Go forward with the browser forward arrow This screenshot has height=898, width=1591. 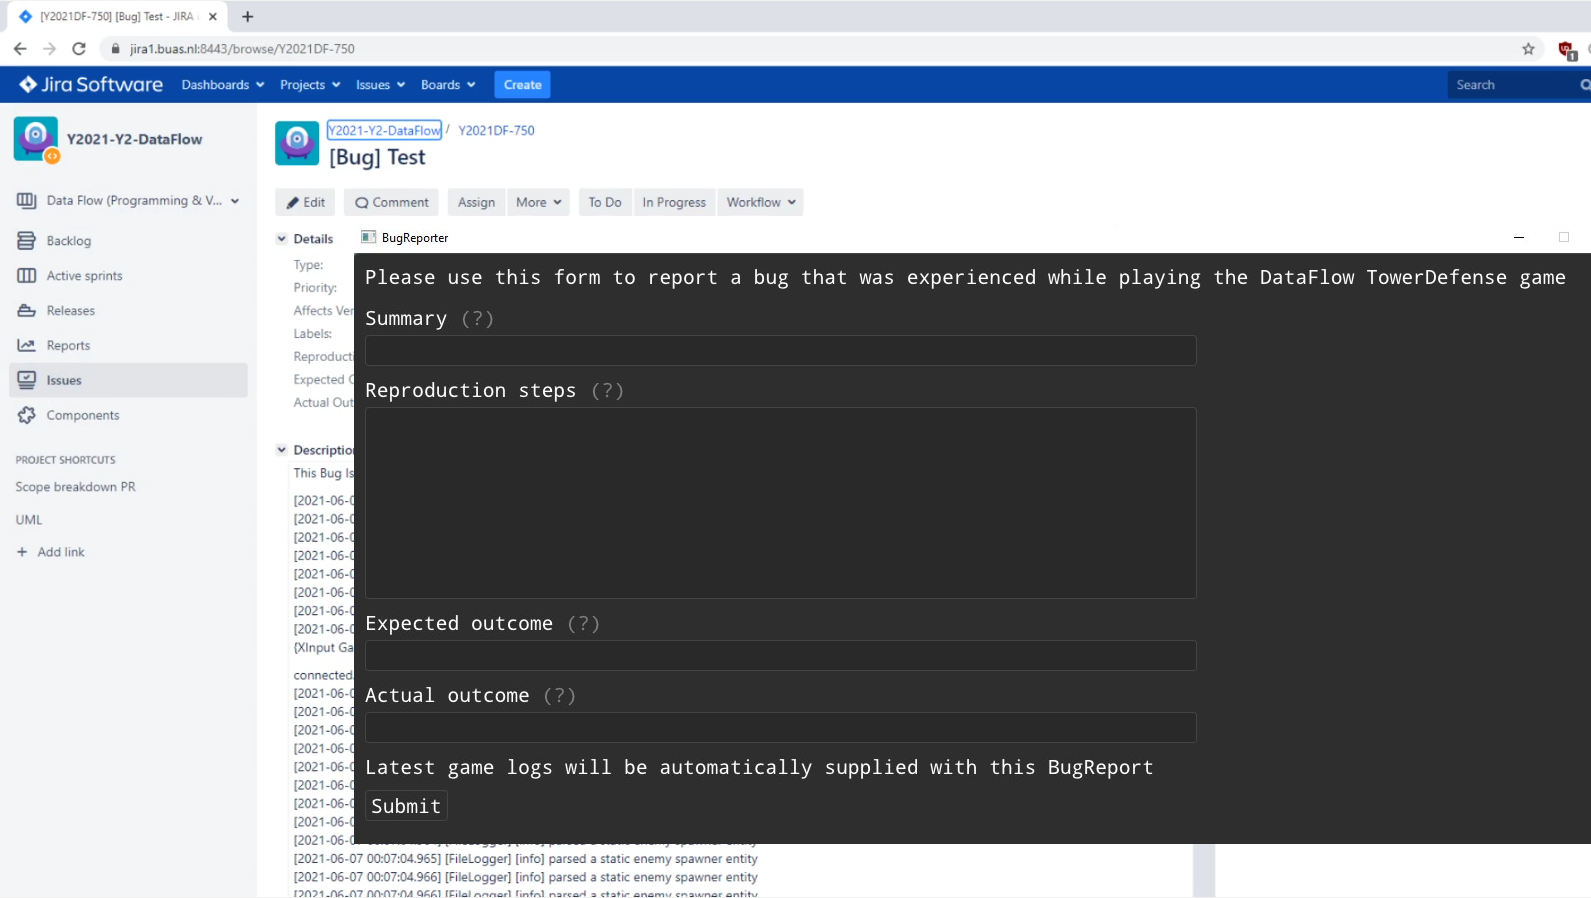[x=49, y=48]
